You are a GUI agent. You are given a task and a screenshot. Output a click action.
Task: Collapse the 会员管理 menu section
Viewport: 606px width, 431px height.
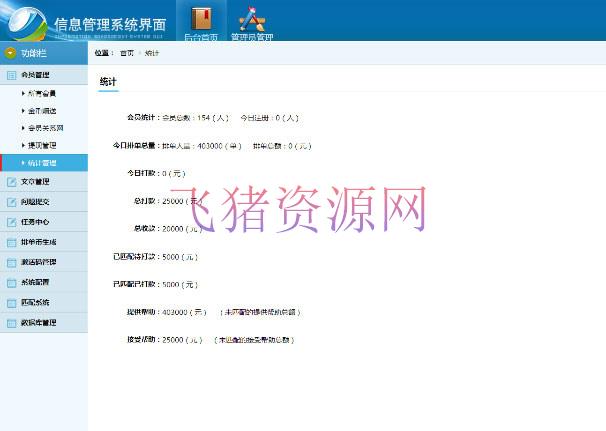coord(35,75)
